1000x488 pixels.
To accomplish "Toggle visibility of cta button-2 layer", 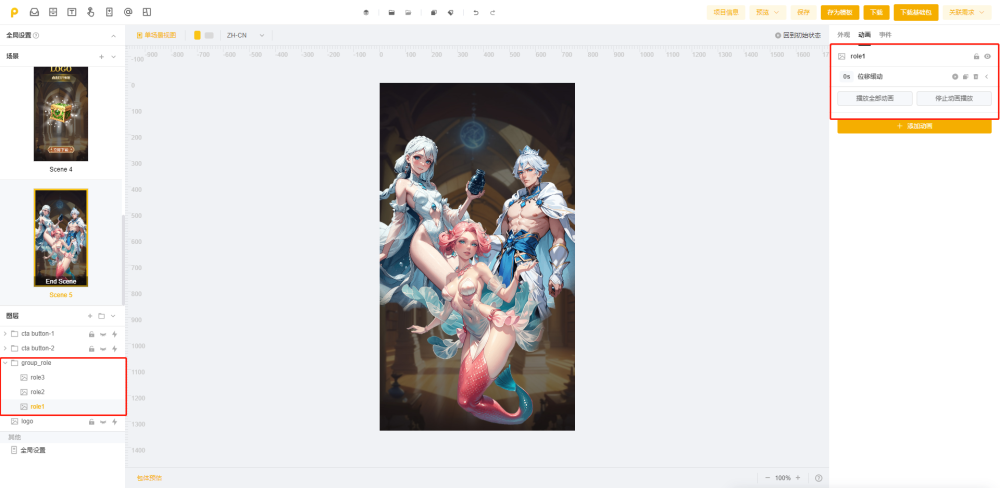I will (103, 348).
